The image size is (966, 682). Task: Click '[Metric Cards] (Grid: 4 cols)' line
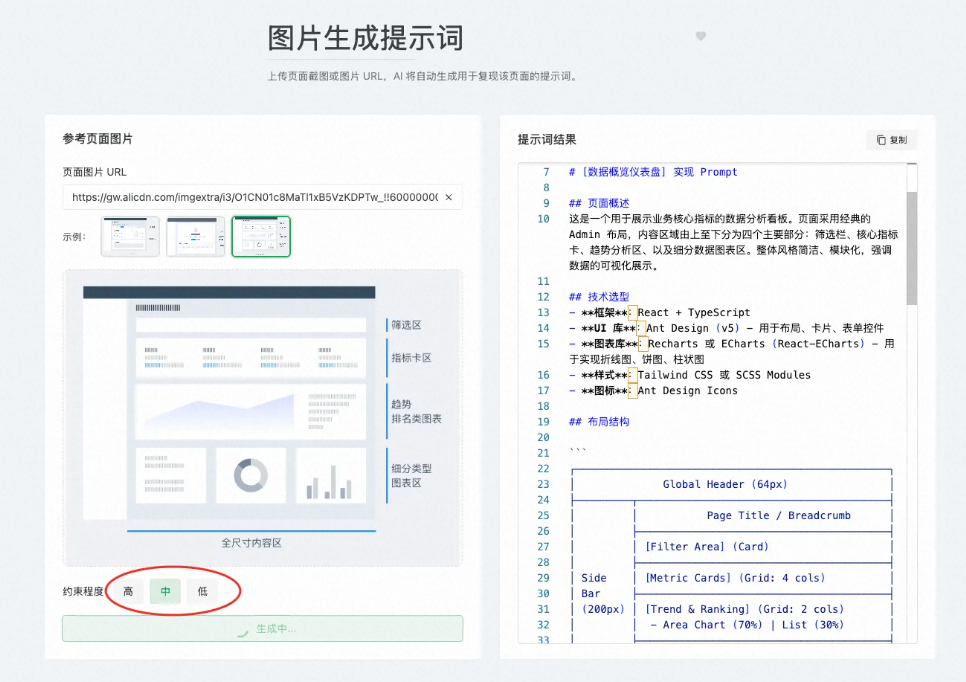735,578
